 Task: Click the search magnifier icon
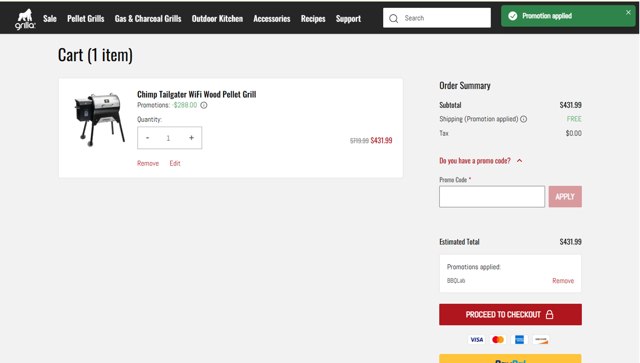click(x=393, y=18)
